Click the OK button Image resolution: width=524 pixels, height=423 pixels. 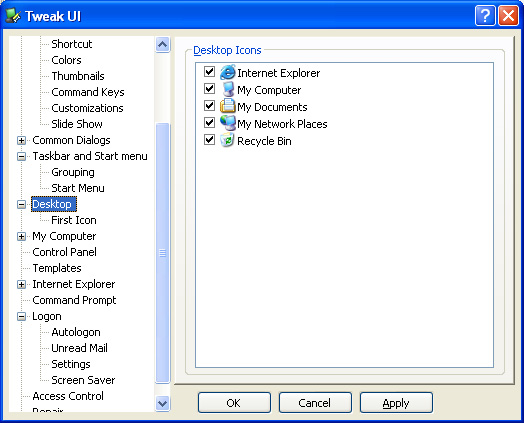coord(234,403)
